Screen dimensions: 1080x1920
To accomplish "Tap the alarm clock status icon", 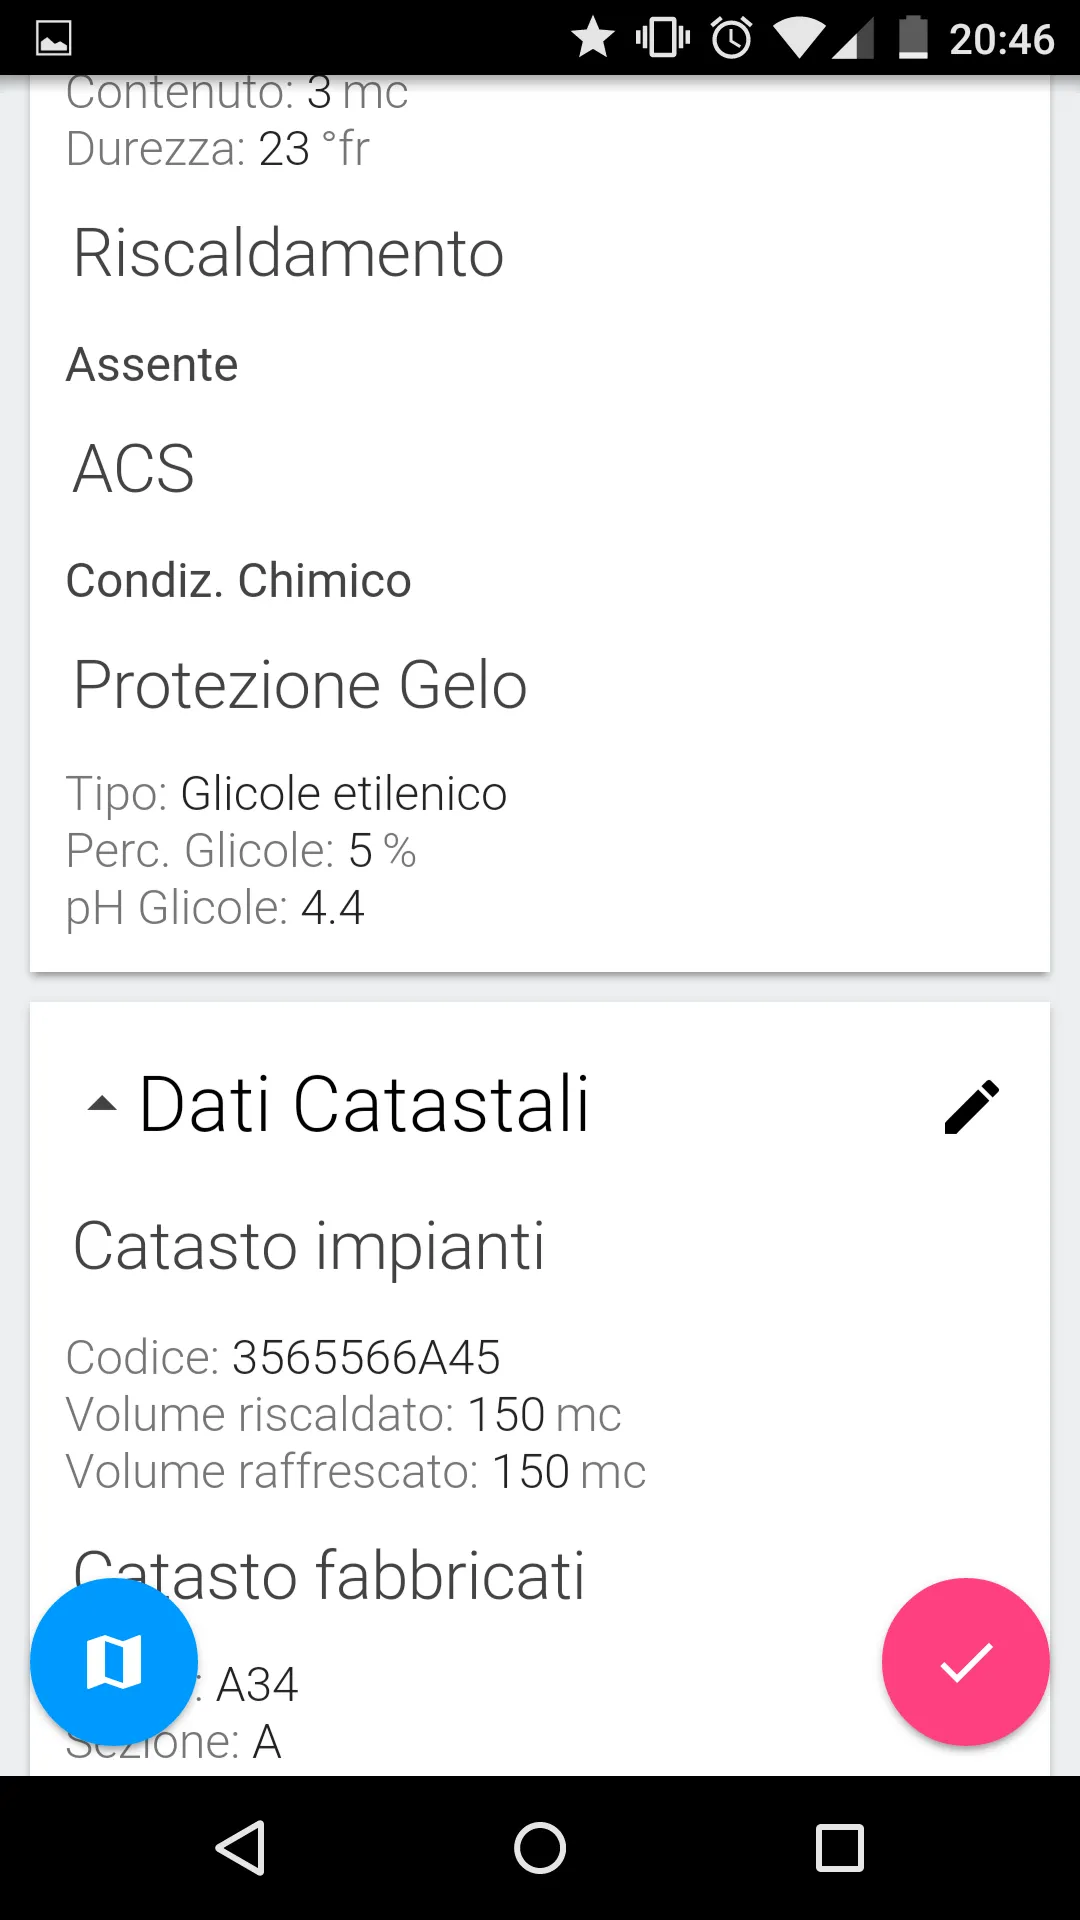I will coord(731,39).
